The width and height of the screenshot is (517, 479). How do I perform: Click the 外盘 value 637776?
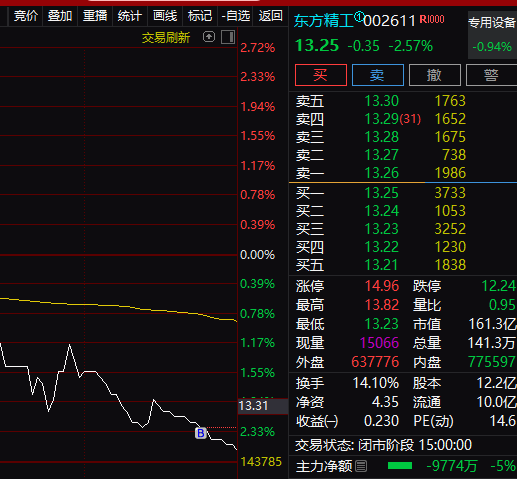tap(375, 362)
